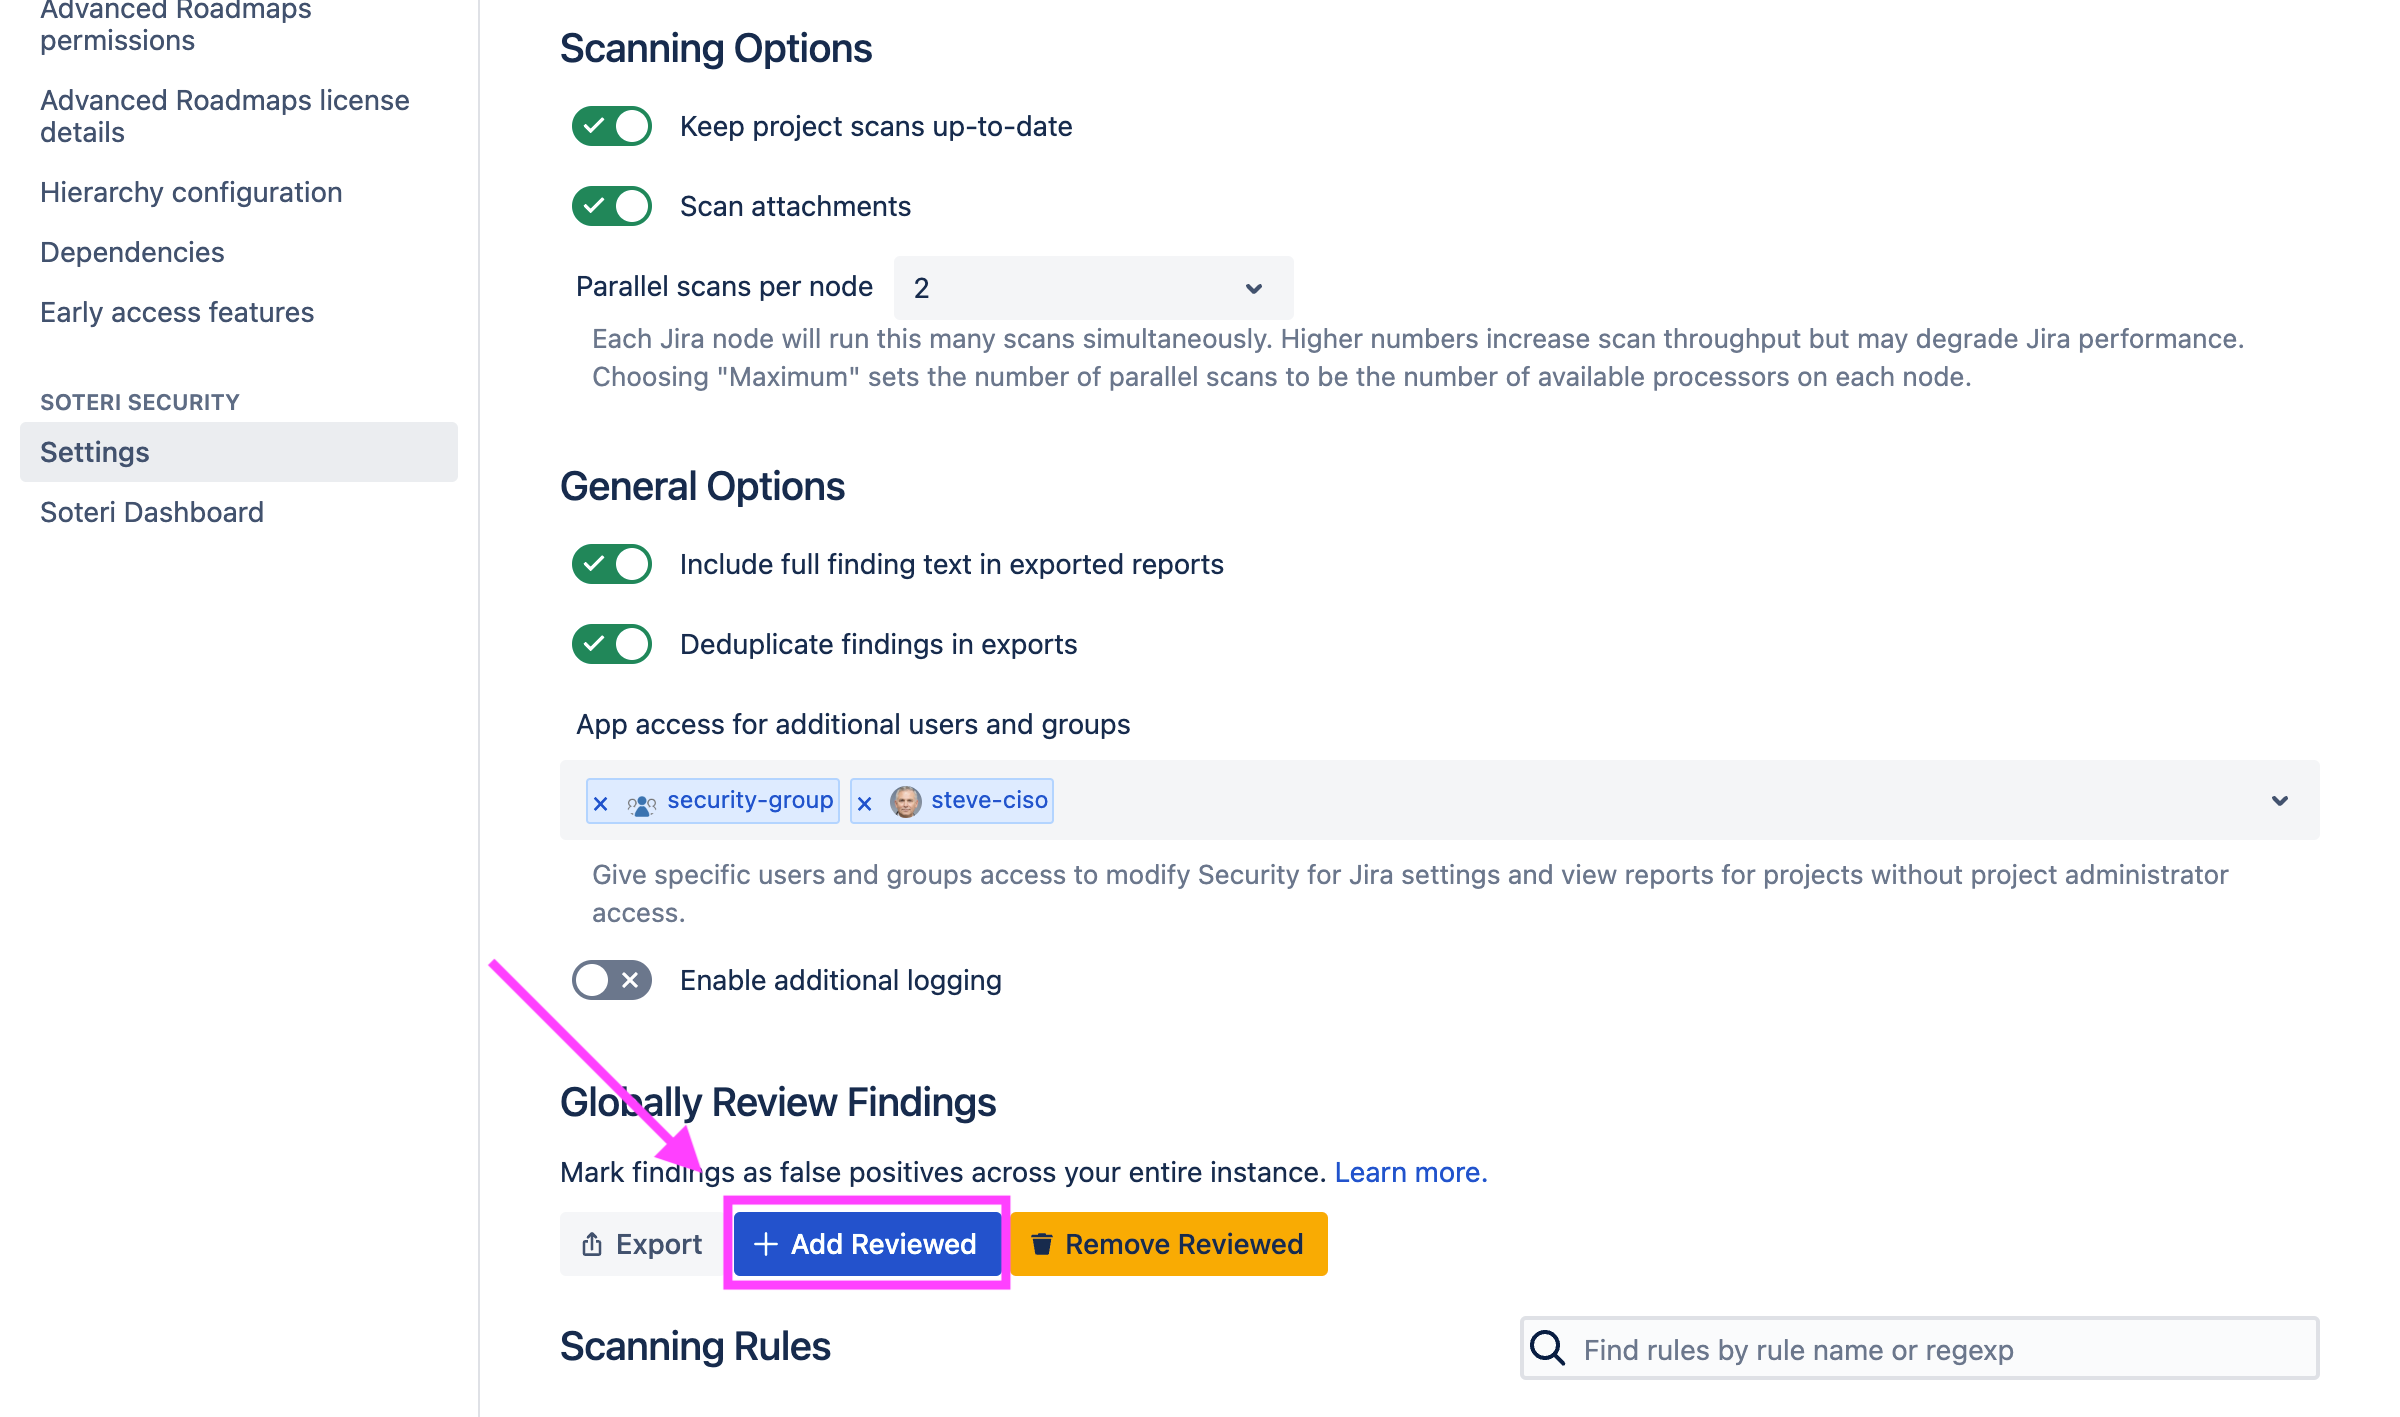Disable the Keep project scans up-to-date toggle
Screen dimensions: 2400x1417
pos(611,126)
